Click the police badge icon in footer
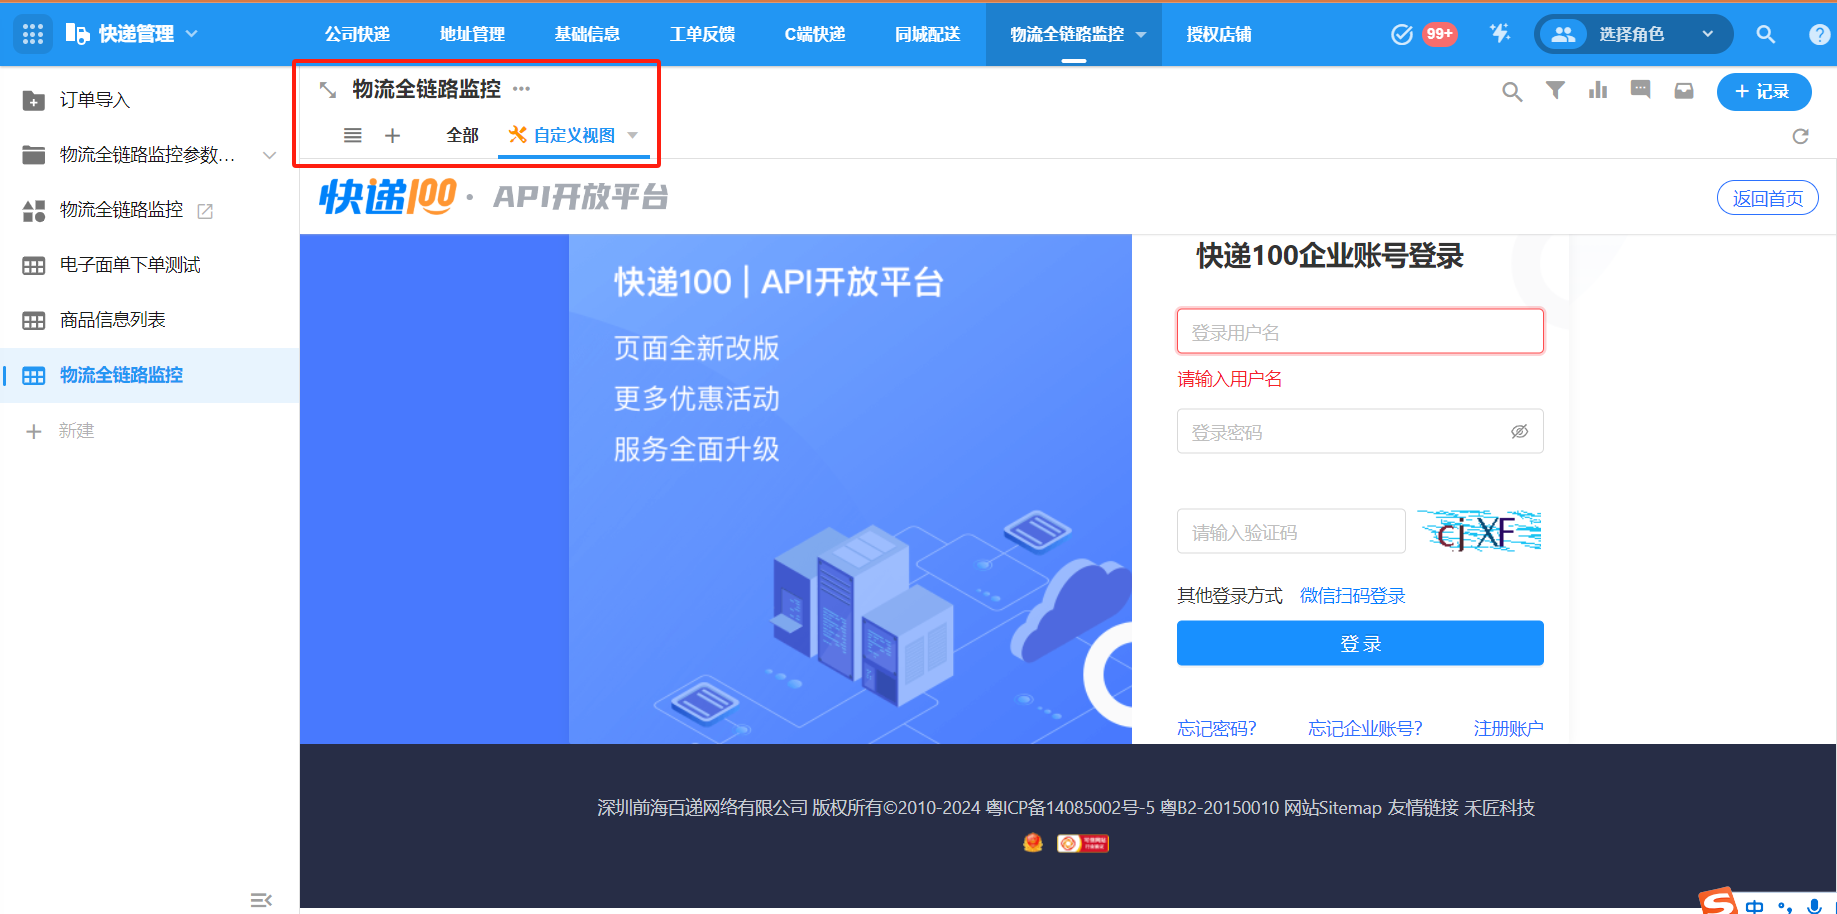1837x914 pixels. click(x=1033, y=843)
